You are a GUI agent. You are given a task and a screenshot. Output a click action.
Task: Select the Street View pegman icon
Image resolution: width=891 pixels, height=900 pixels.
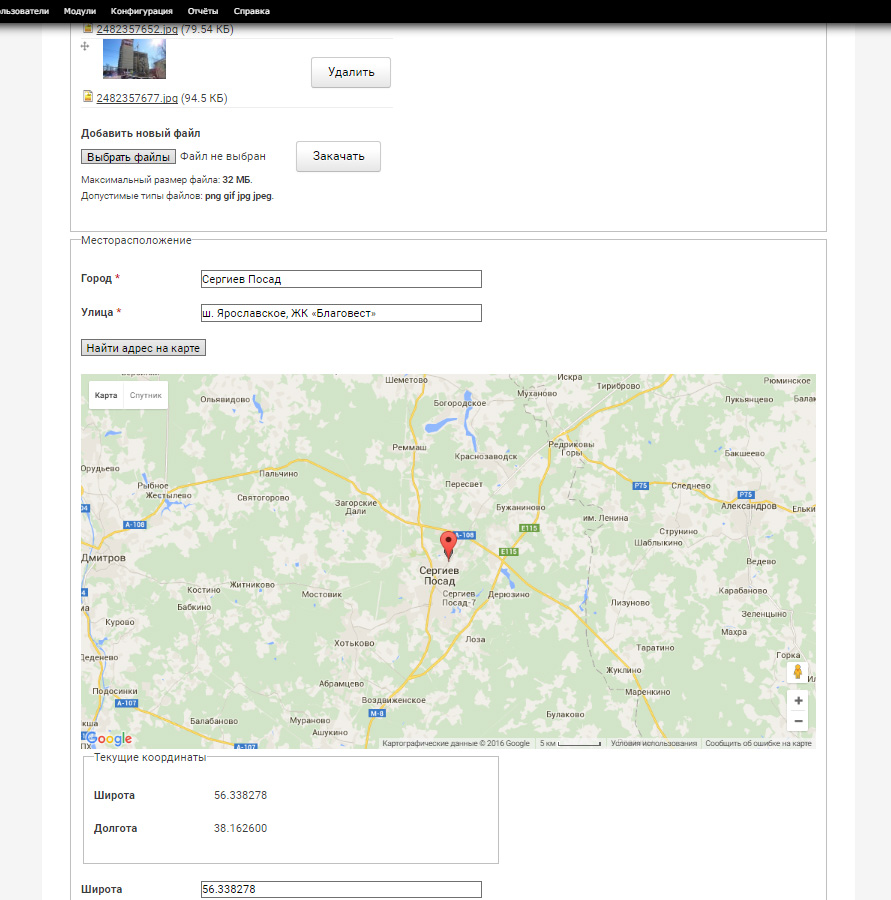797,672
